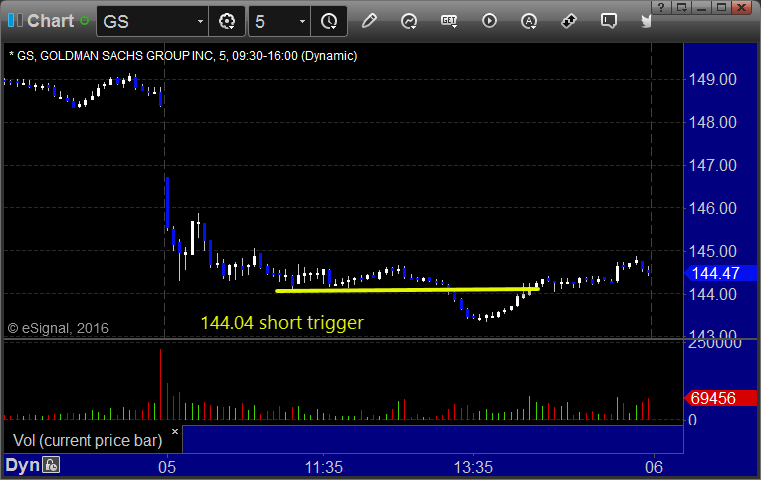This screenshot has width=761, height=480.
Task: Click the 11:35 time axis label
Action: [324, 467]
